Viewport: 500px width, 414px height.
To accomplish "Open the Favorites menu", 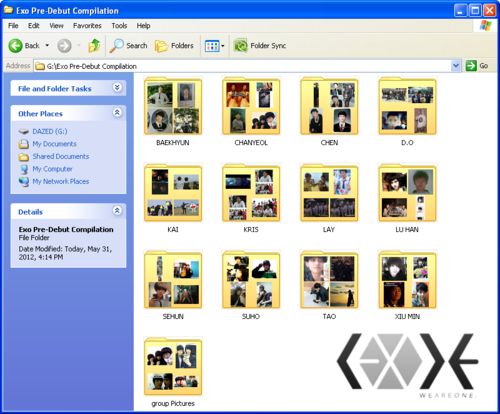I will pyautogui.click(x=87, y=26).
